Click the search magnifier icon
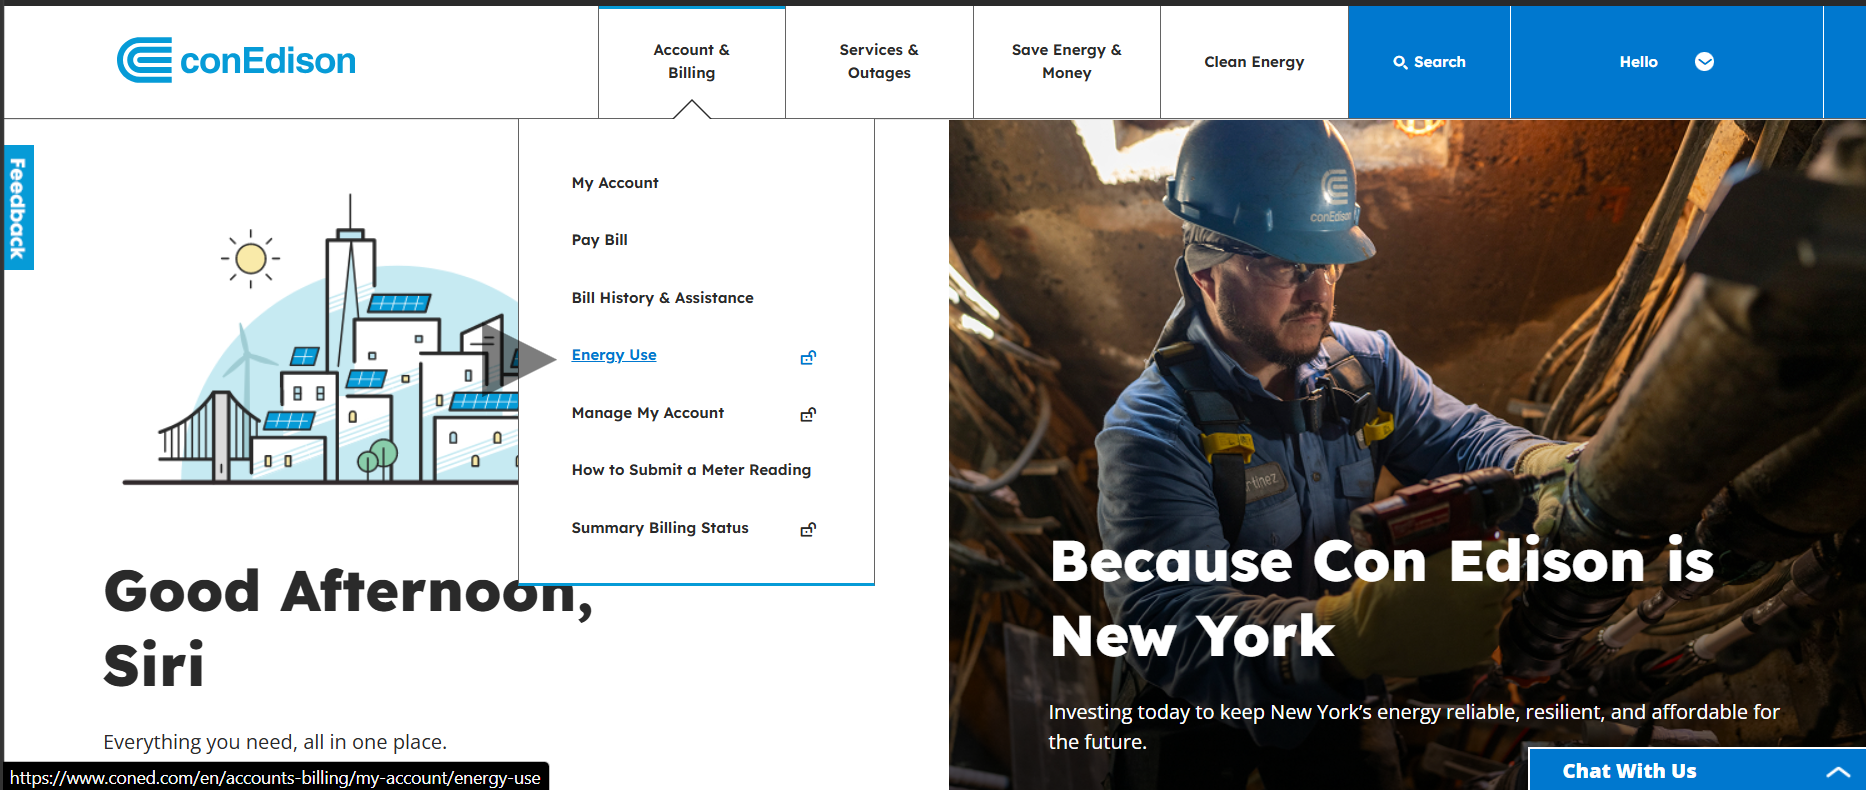Viewport: 1866px width, 790px height. click(x=1400, y=62)
